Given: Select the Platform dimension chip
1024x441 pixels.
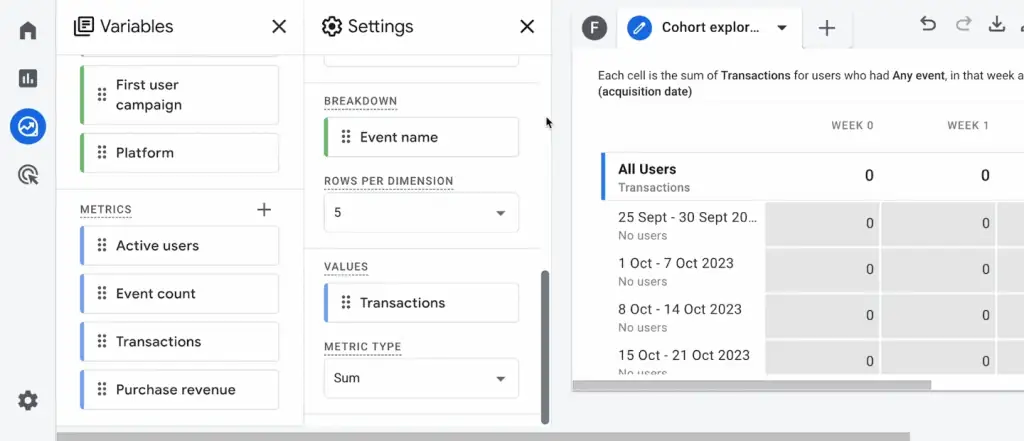Looking at the screenshot, I should (x=179, y=153).
